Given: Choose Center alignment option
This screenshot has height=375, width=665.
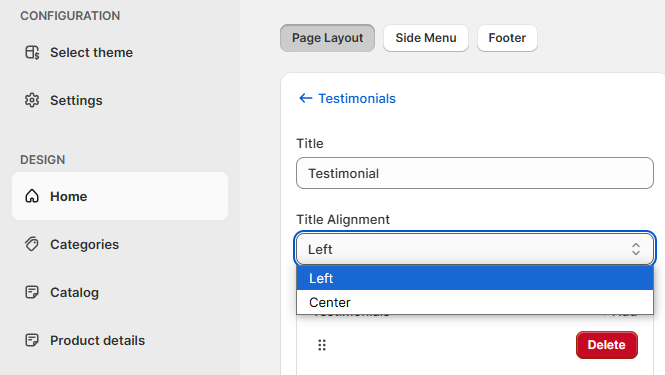Looking at the screenshot, I should [475, 302].
